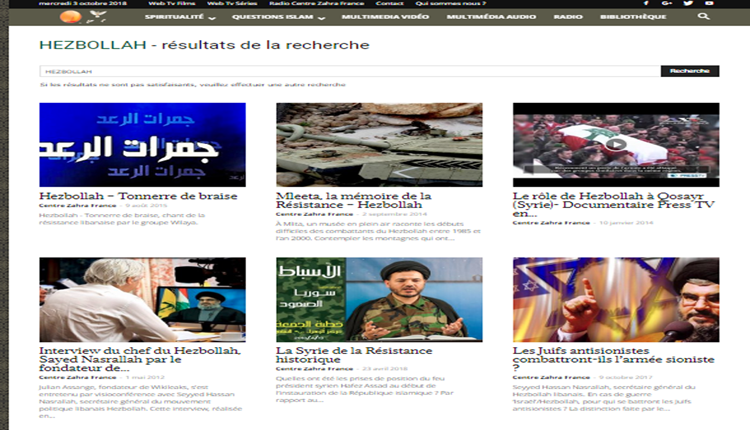Open Web Tv Séries link
750x430 pixels.
tap(232, 3)
